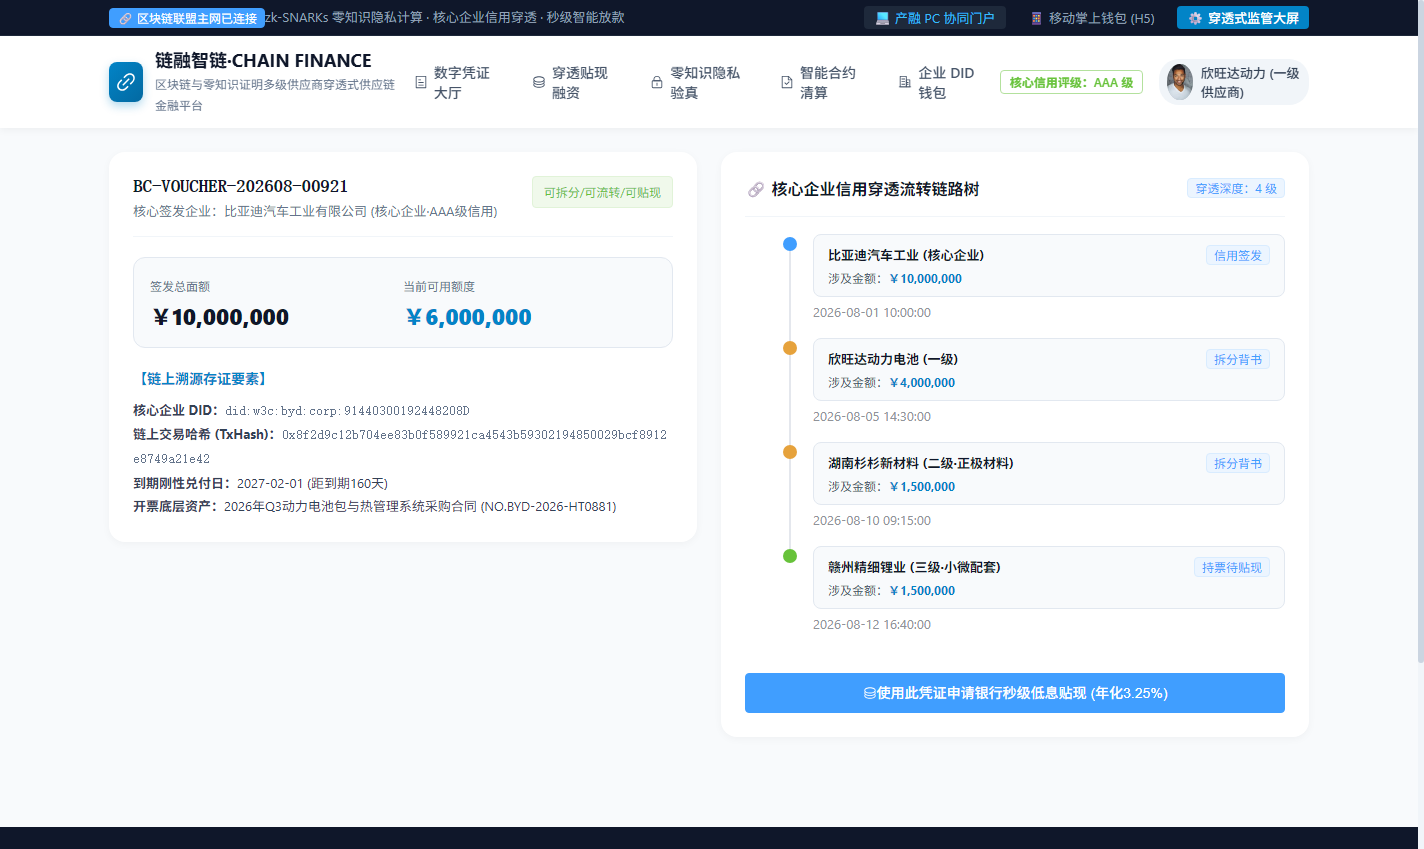Click the Chain Finance link logo icon

(x=126, y=82)
